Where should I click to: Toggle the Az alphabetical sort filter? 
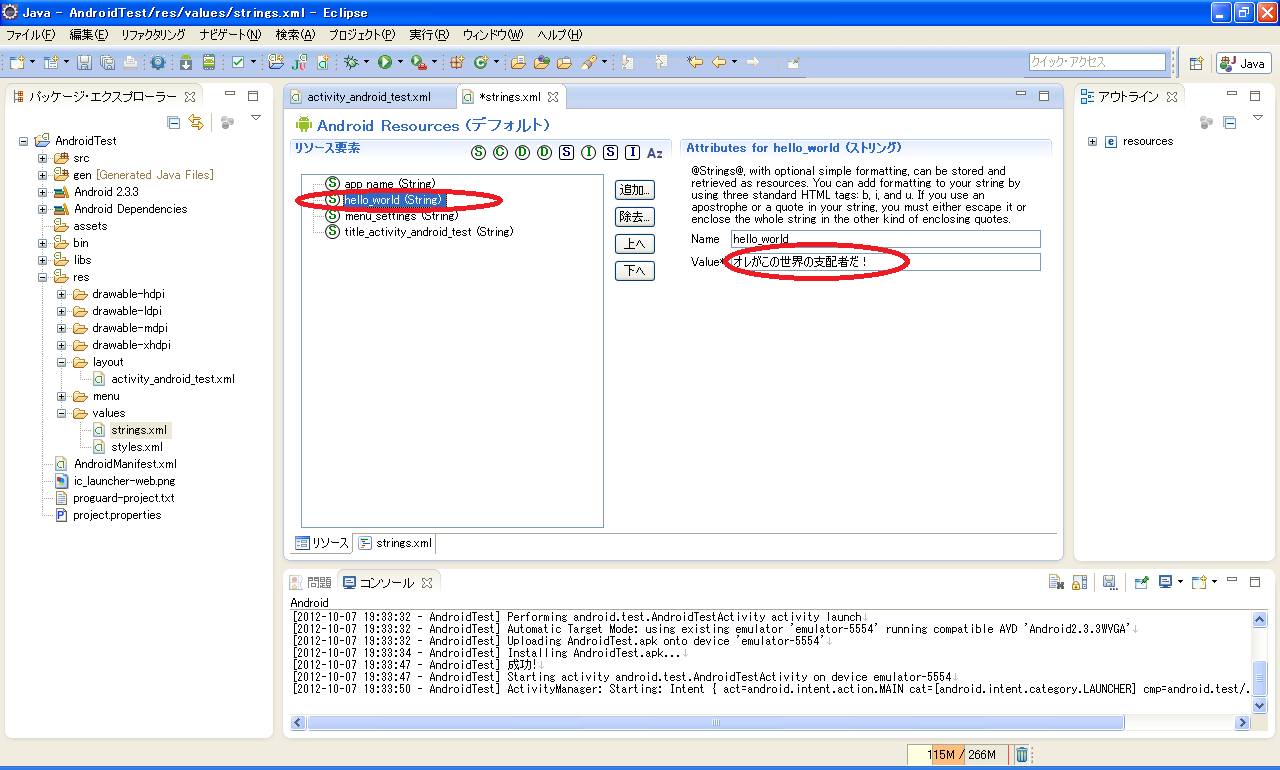coord(655,153)
